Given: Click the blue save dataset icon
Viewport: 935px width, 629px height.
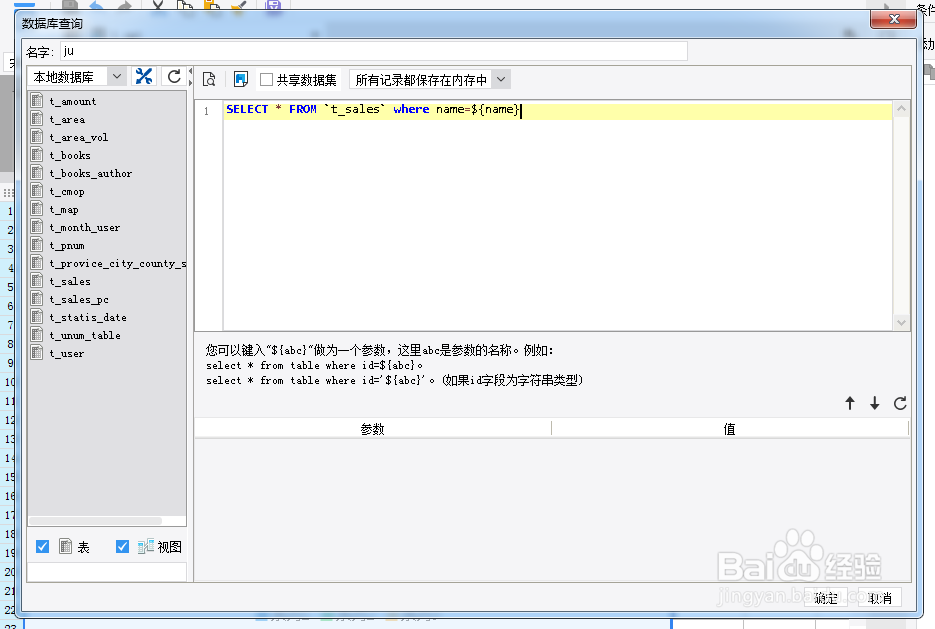Looking at the screenshot, I should point(240,78).
